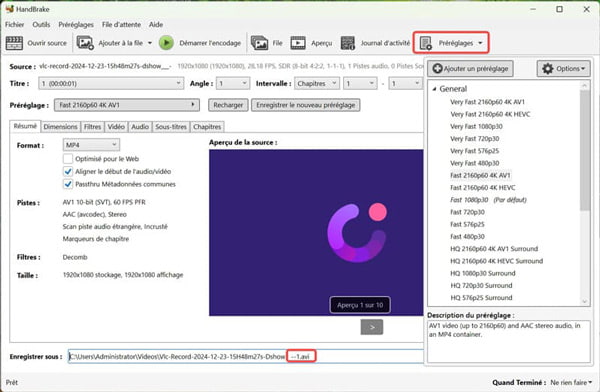This screenshot has height=392, width=600.
Task: Click the HandBrake app logo in title bar
Action: (10, 8)
